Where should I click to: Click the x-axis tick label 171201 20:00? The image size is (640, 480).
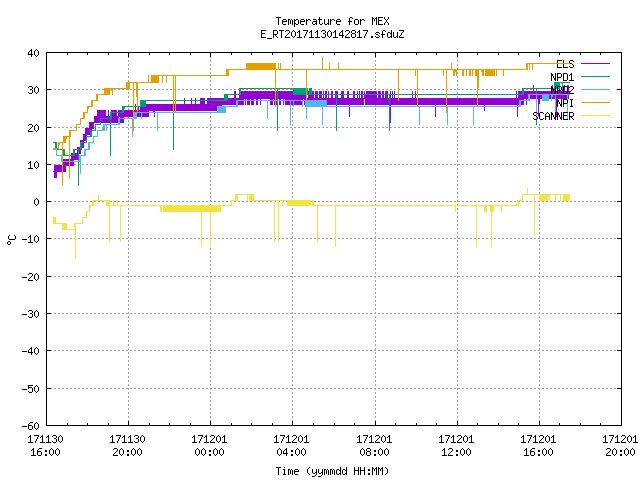click(x=620, y=445)
